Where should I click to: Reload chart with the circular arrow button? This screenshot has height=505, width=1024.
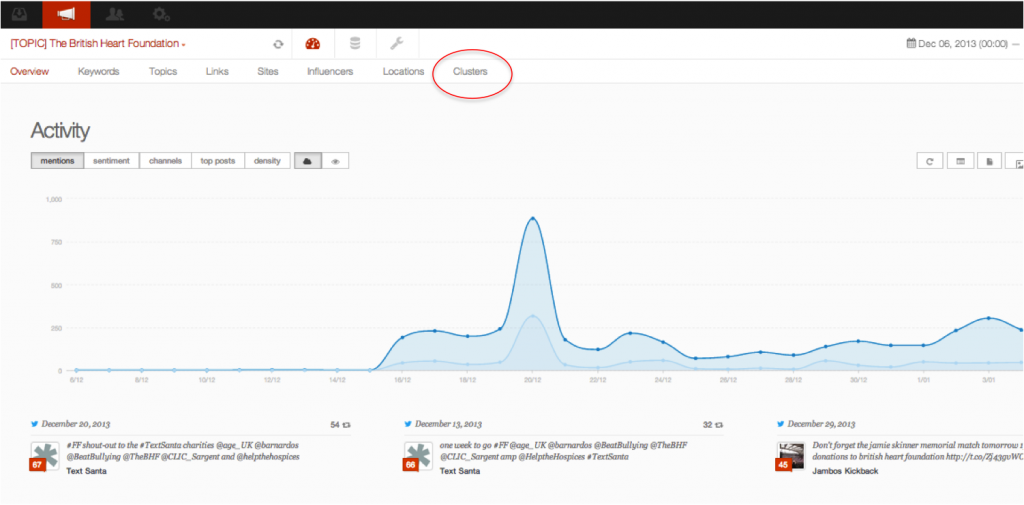click(930, 161)
